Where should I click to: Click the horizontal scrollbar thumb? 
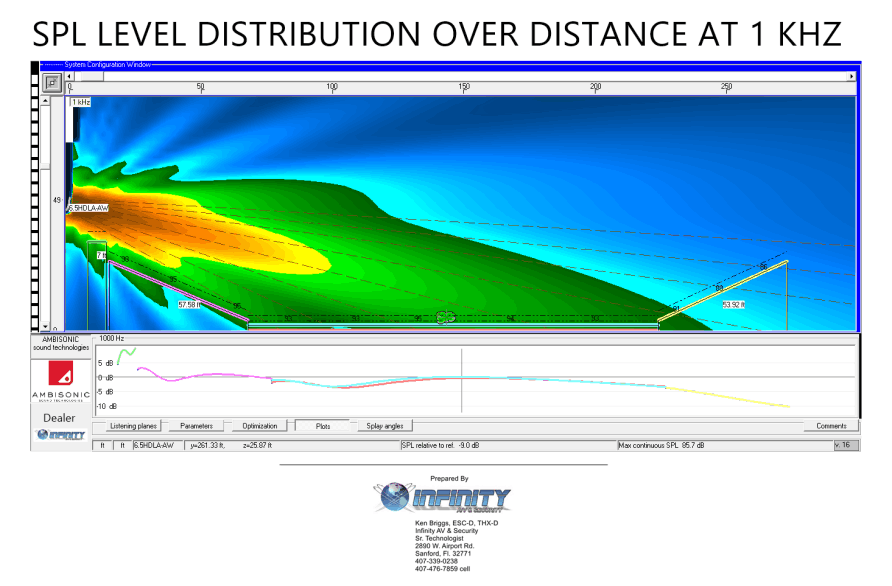(90, 76)
